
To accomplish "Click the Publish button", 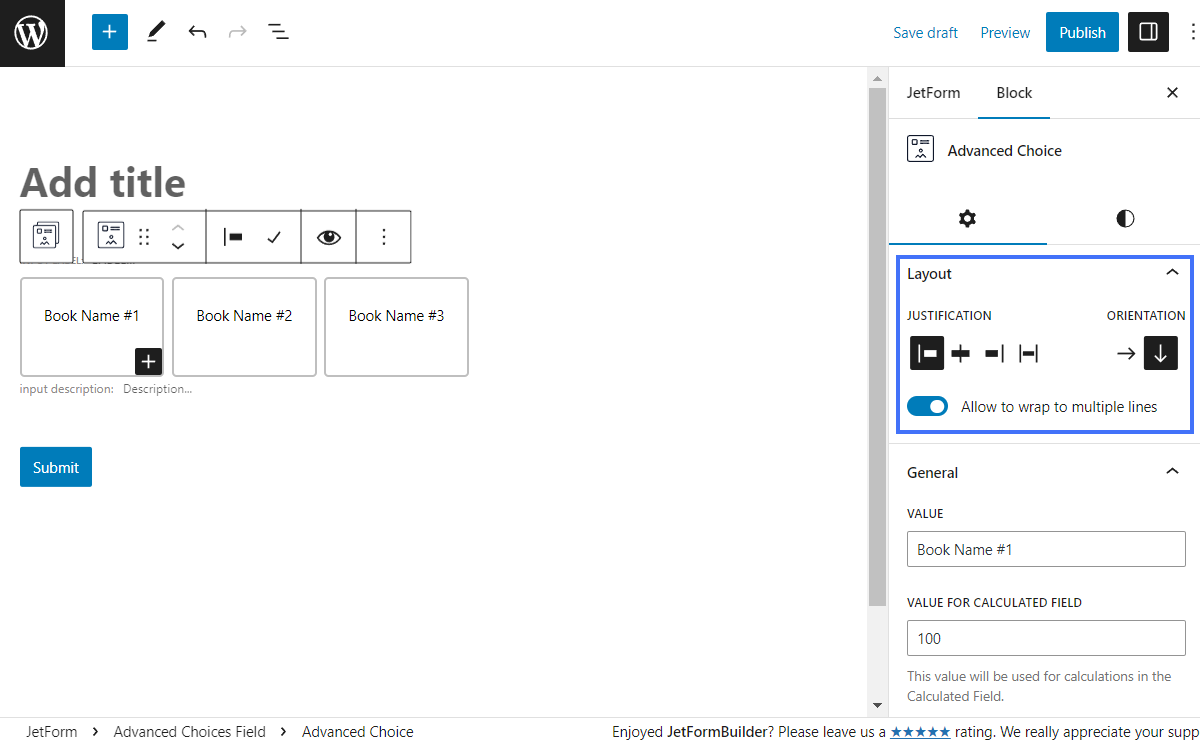I will coord(1082,32).
